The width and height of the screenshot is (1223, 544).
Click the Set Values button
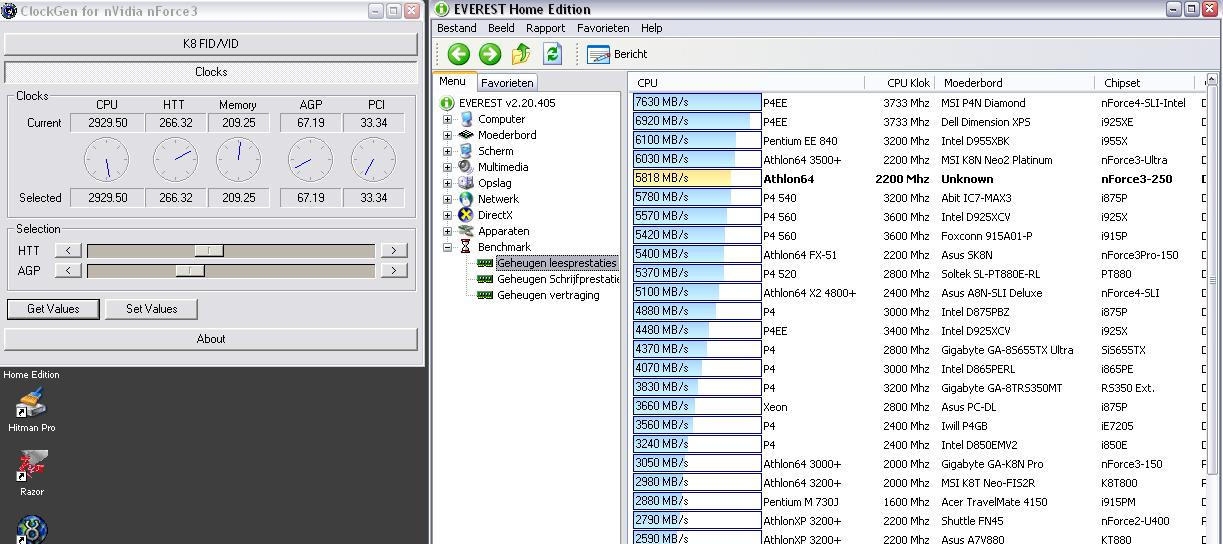pos(151,309)
